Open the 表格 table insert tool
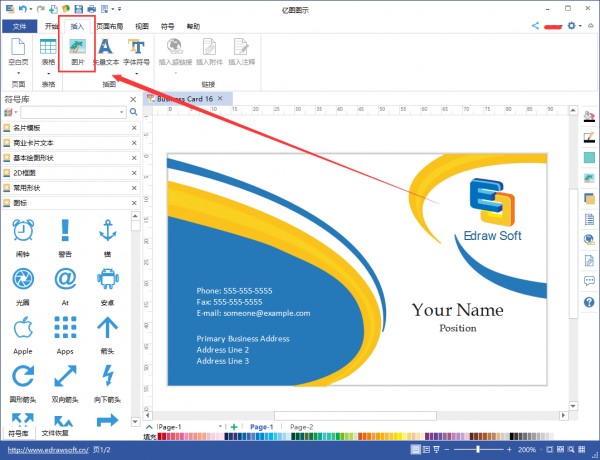The width and height of the screenshot is (600, 460). click(x=47, y=51)
